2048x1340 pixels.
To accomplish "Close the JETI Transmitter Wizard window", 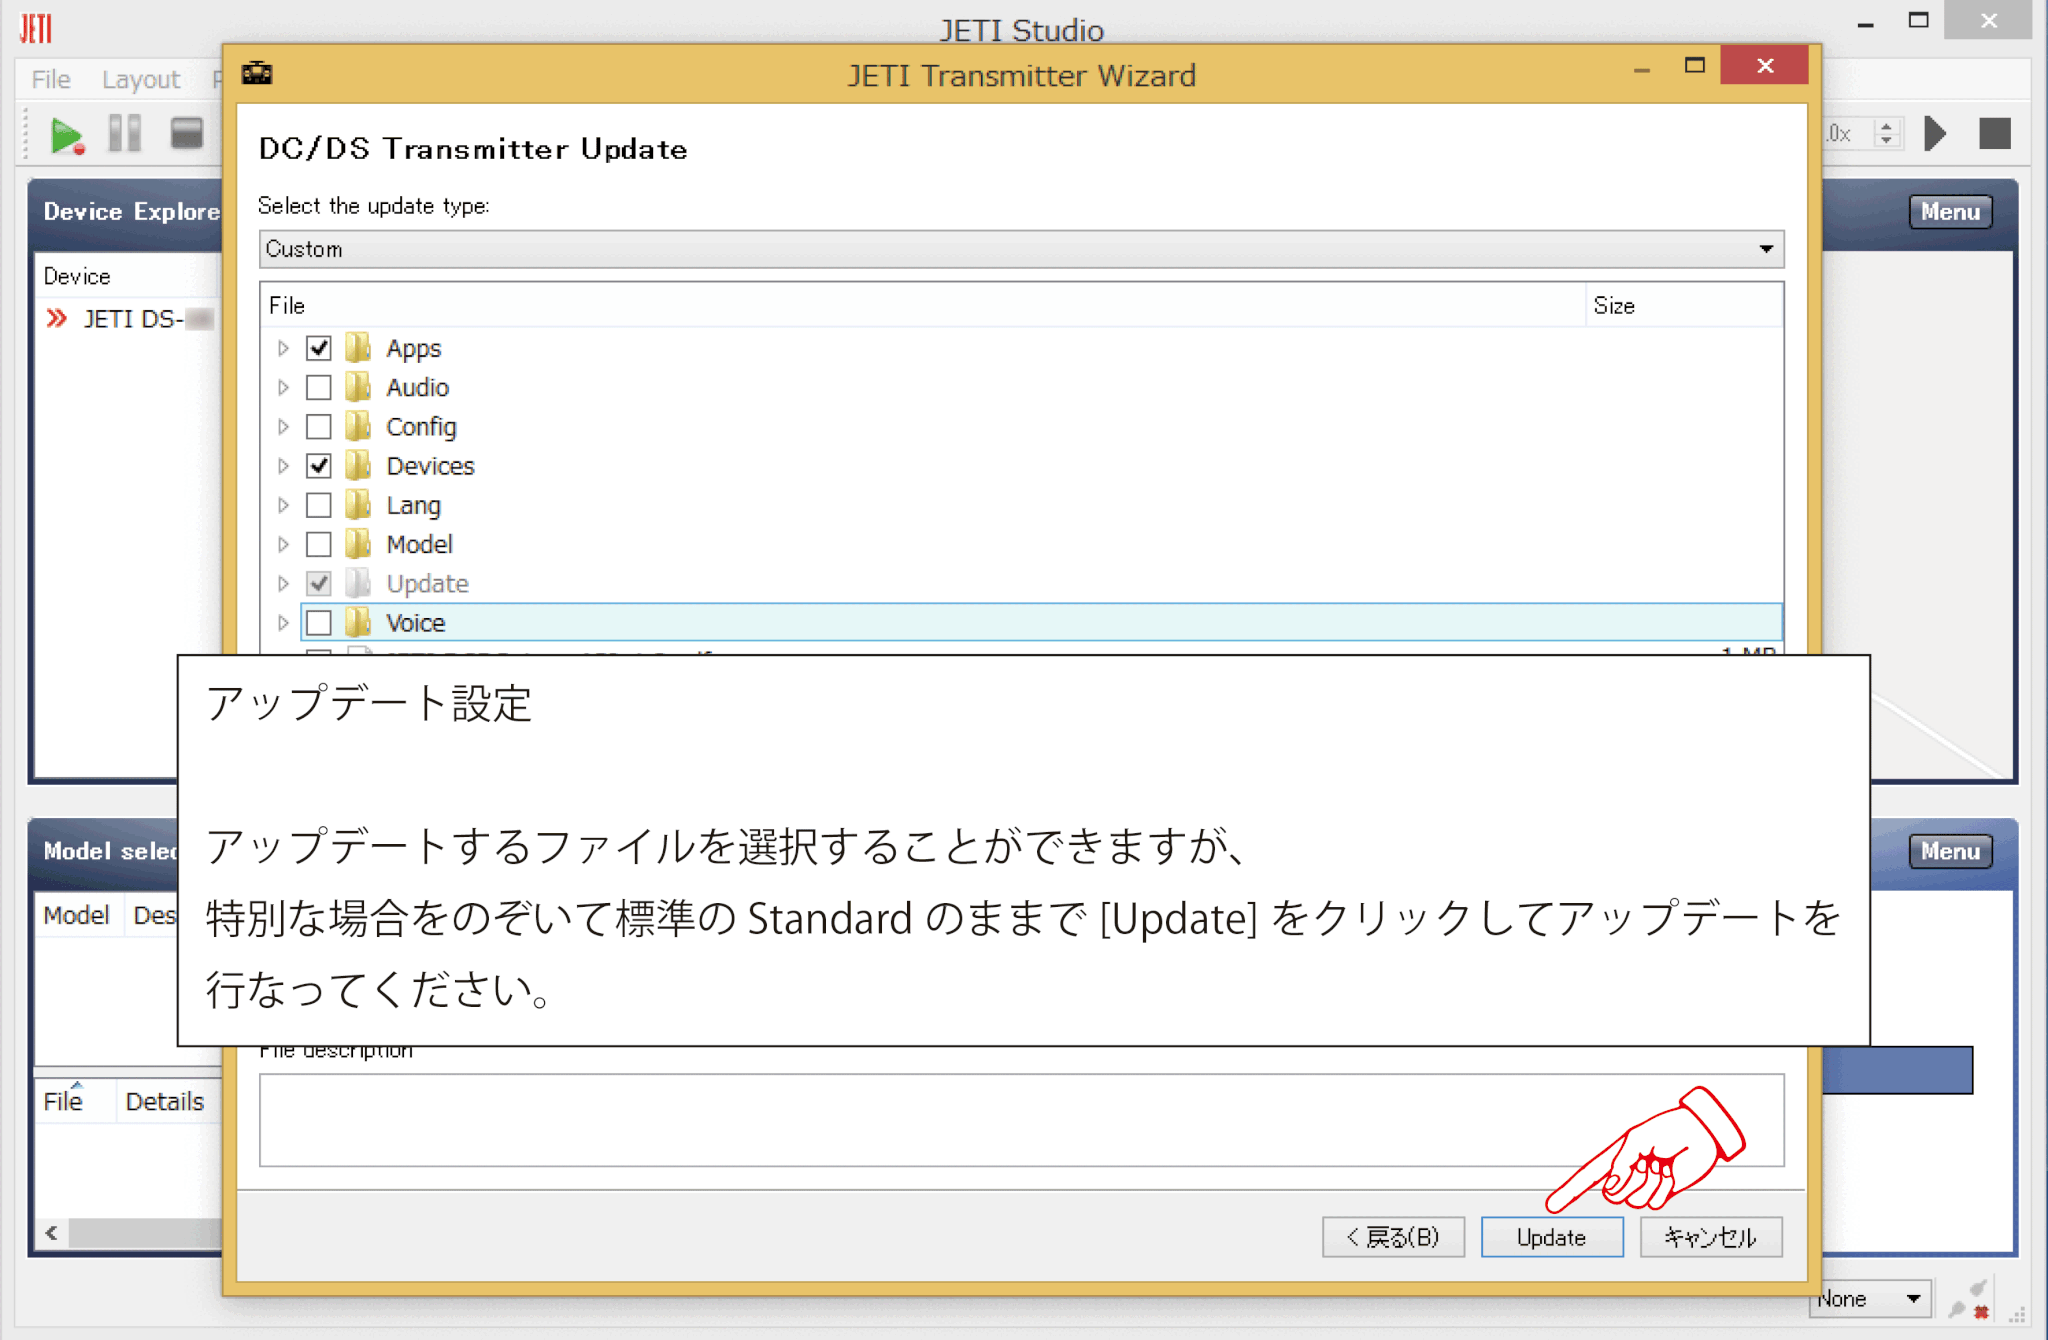I will 1765,66.
